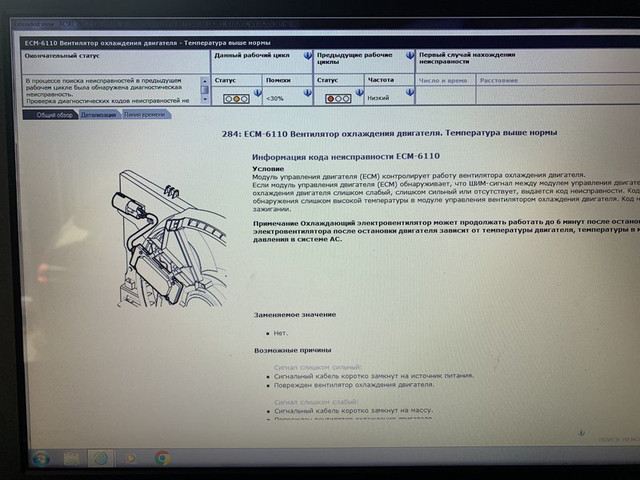This screenshot has width=640, height=480.
Task: Click Окончательный статус heading
Action: [x=62, y=56]
